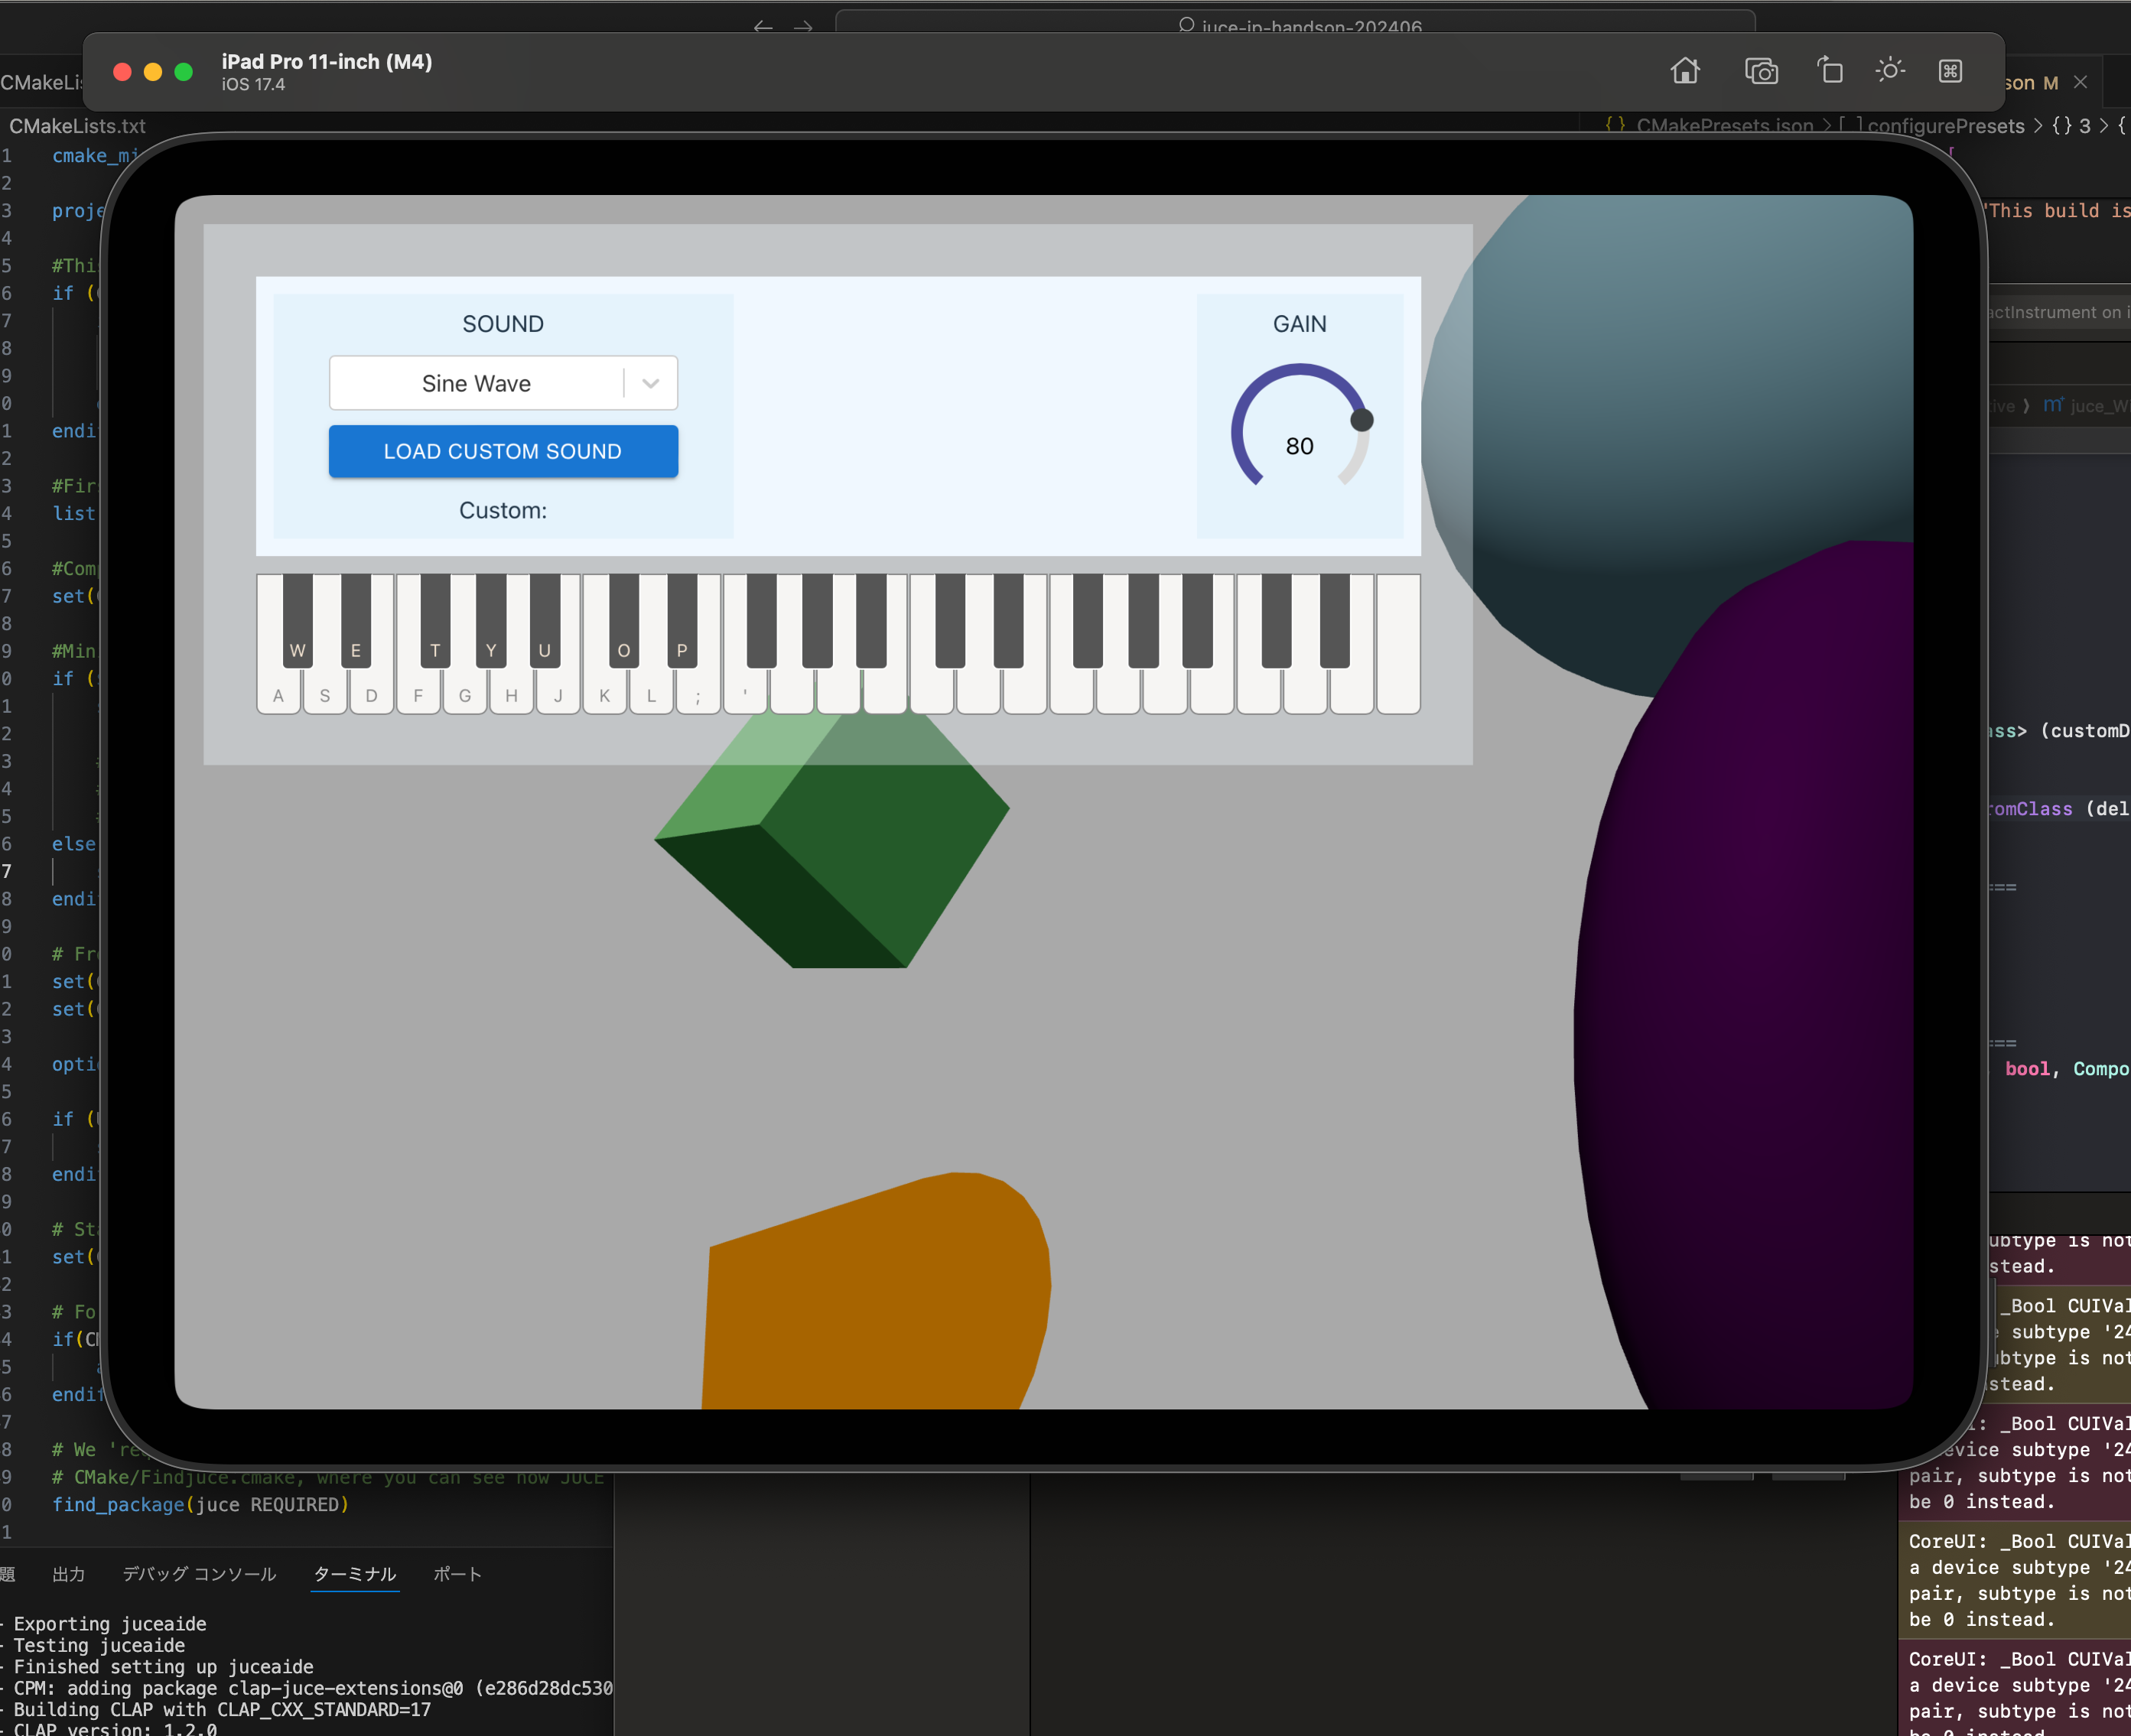2131x1736 pixels.
Task: Play the white piano key J
Action: pos(558,692)
